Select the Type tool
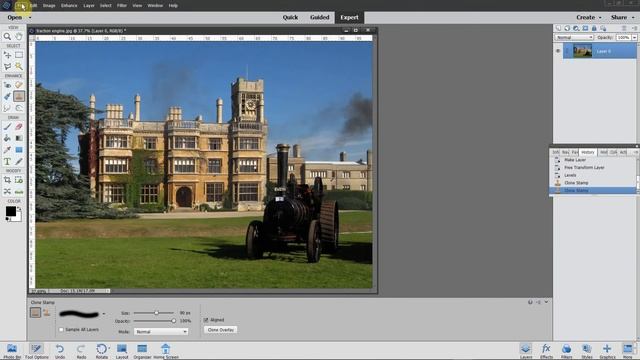640x360 pixels. point(7,161)
